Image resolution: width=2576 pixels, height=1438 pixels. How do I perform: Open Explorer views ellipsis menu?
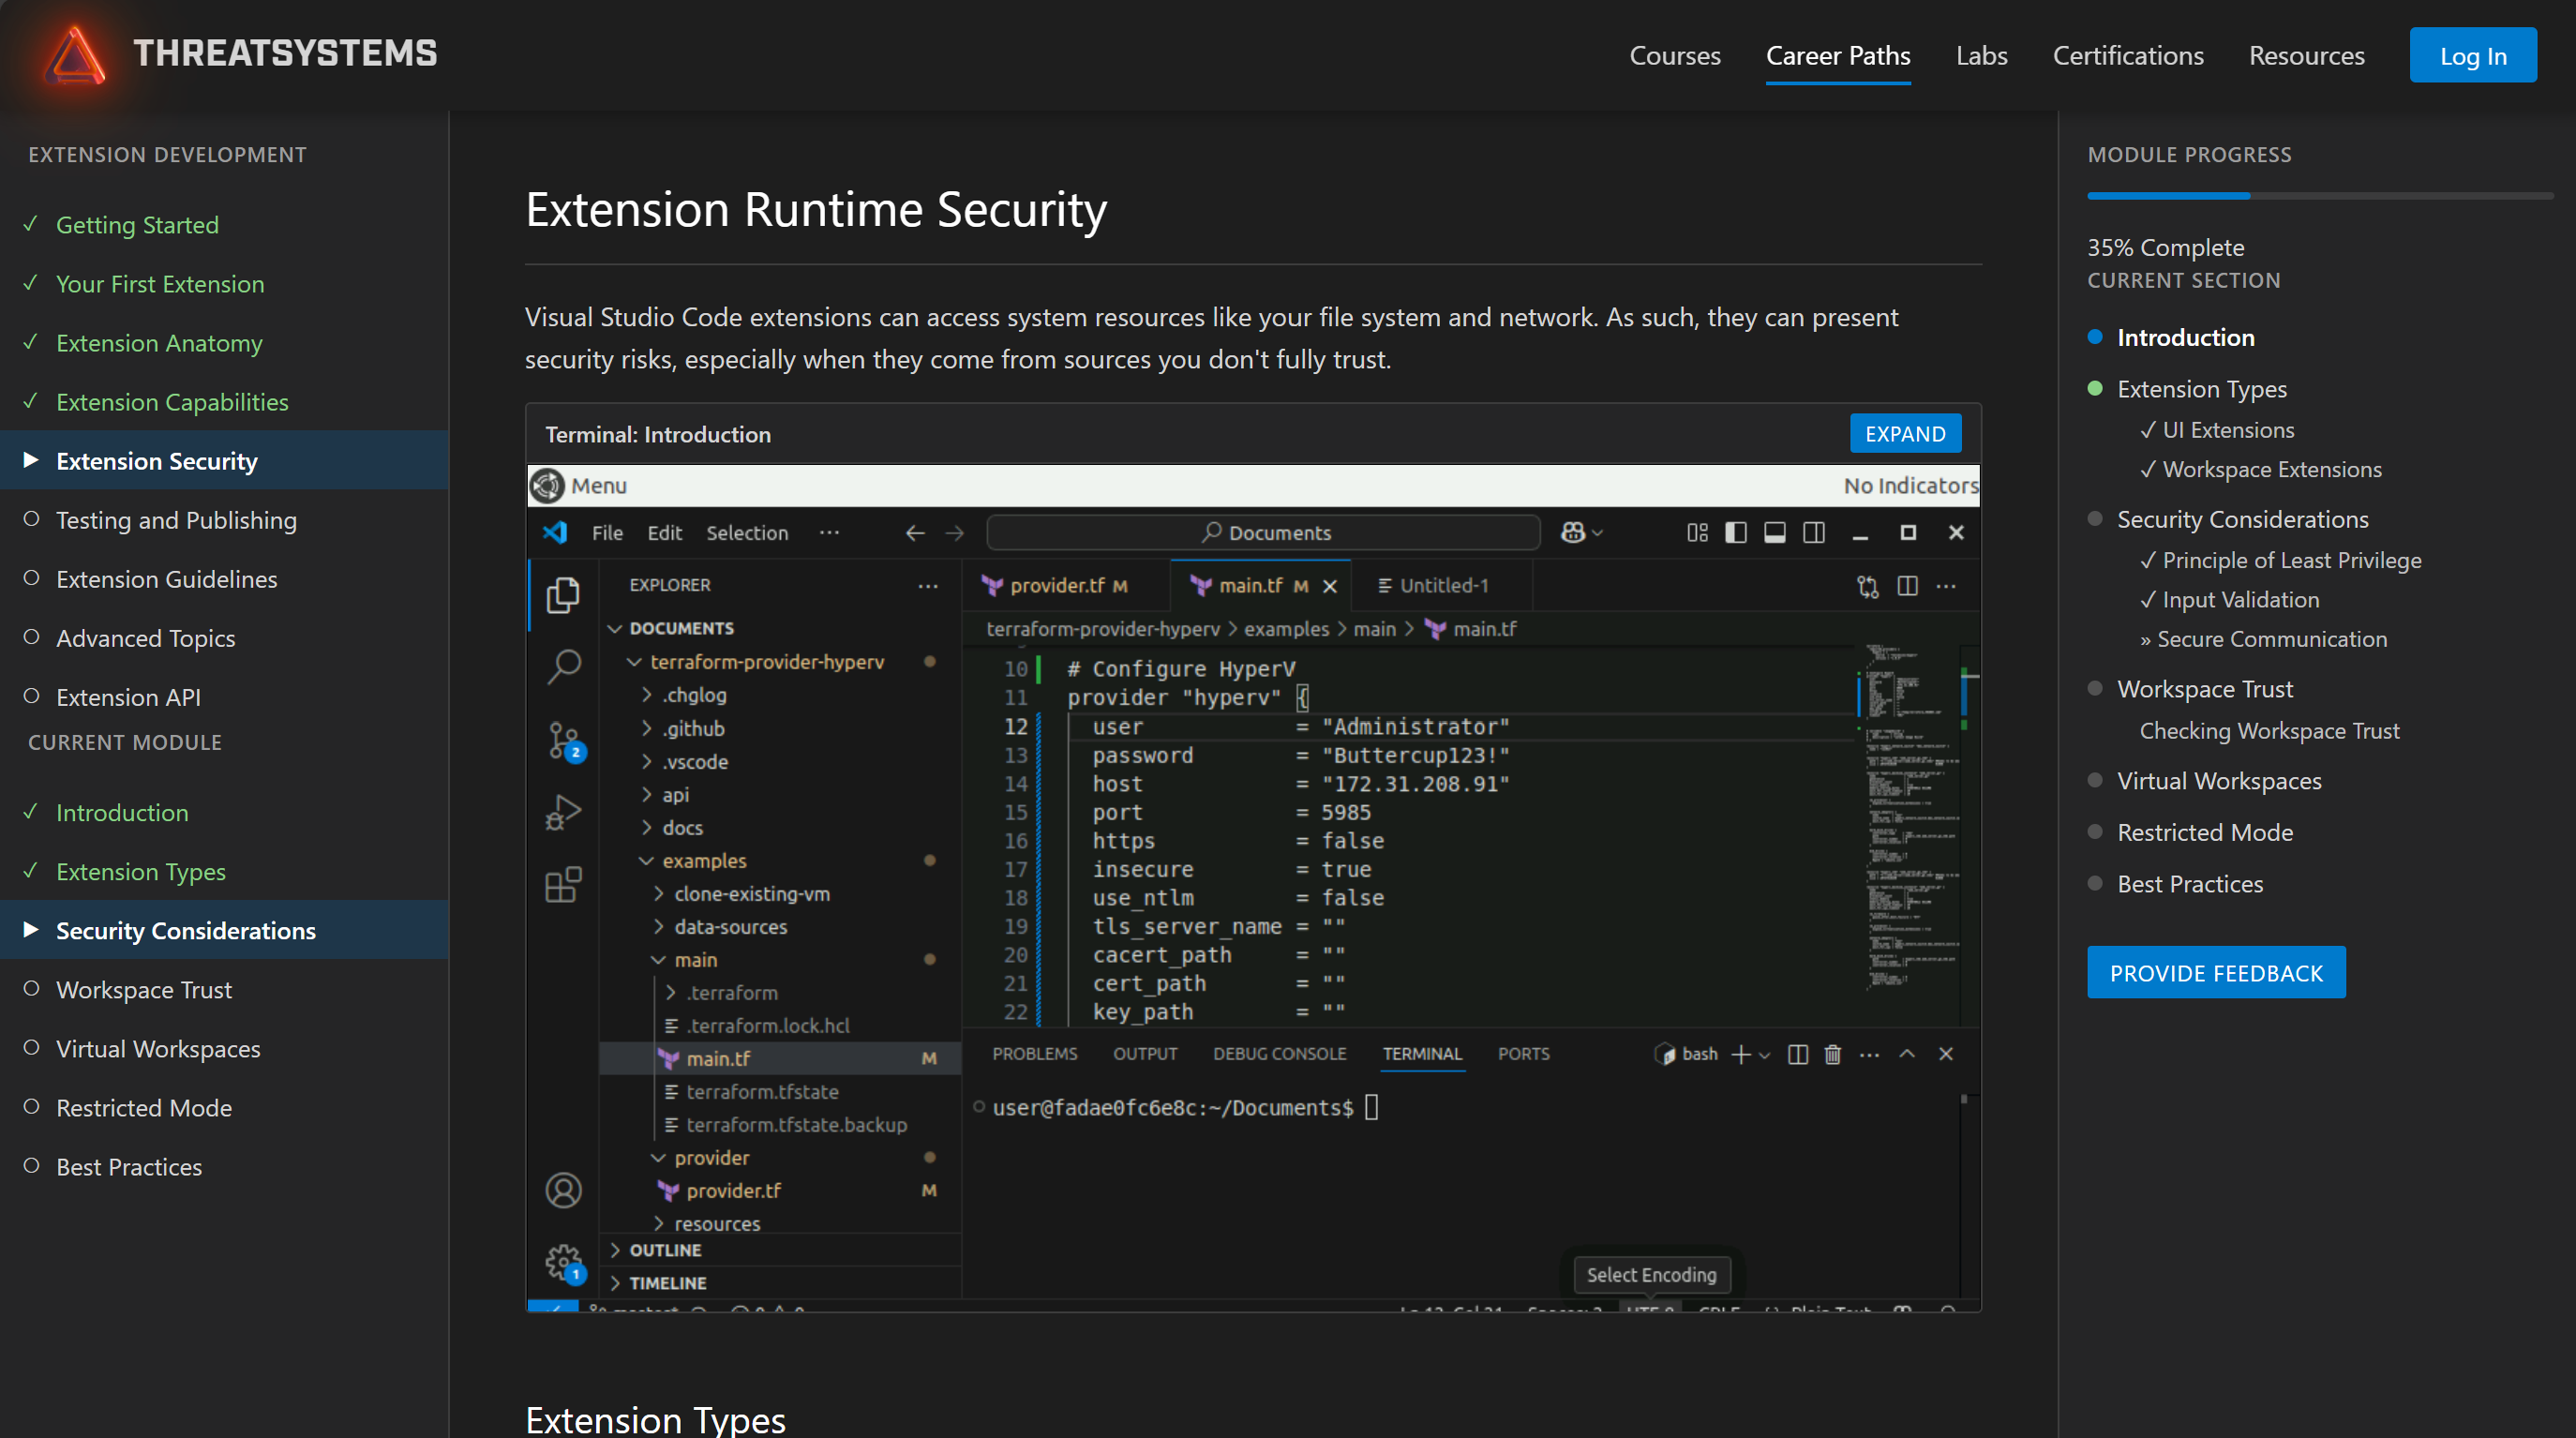[928, 586]
